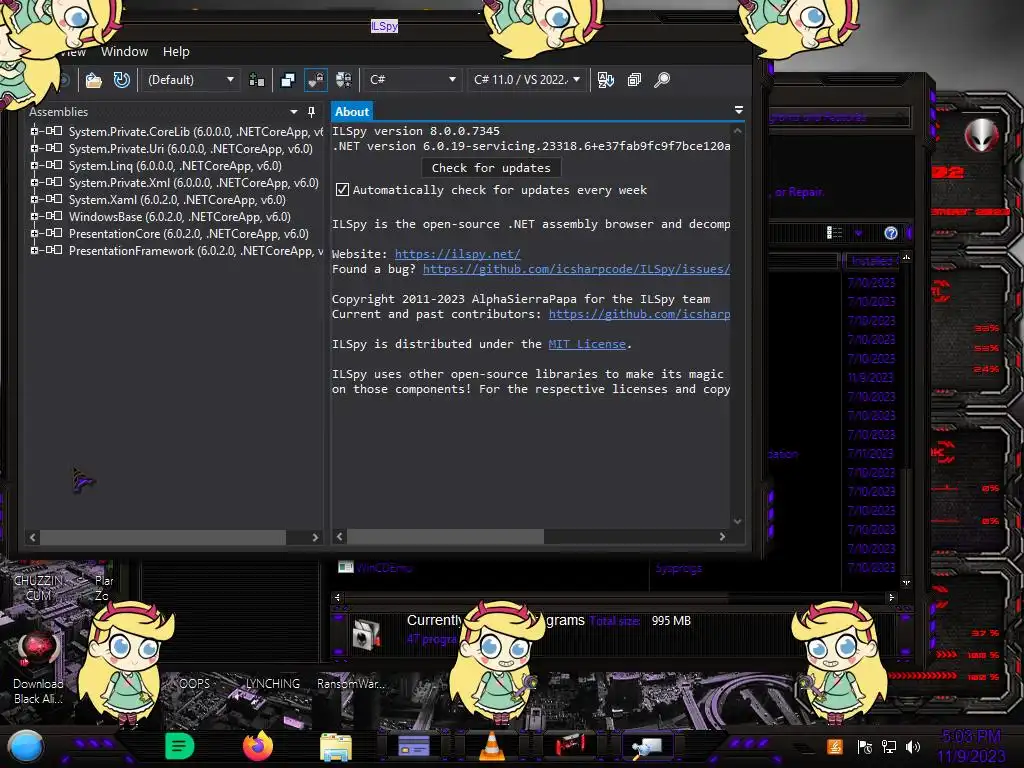Open the (Default) assembly list dropdown

190,80
